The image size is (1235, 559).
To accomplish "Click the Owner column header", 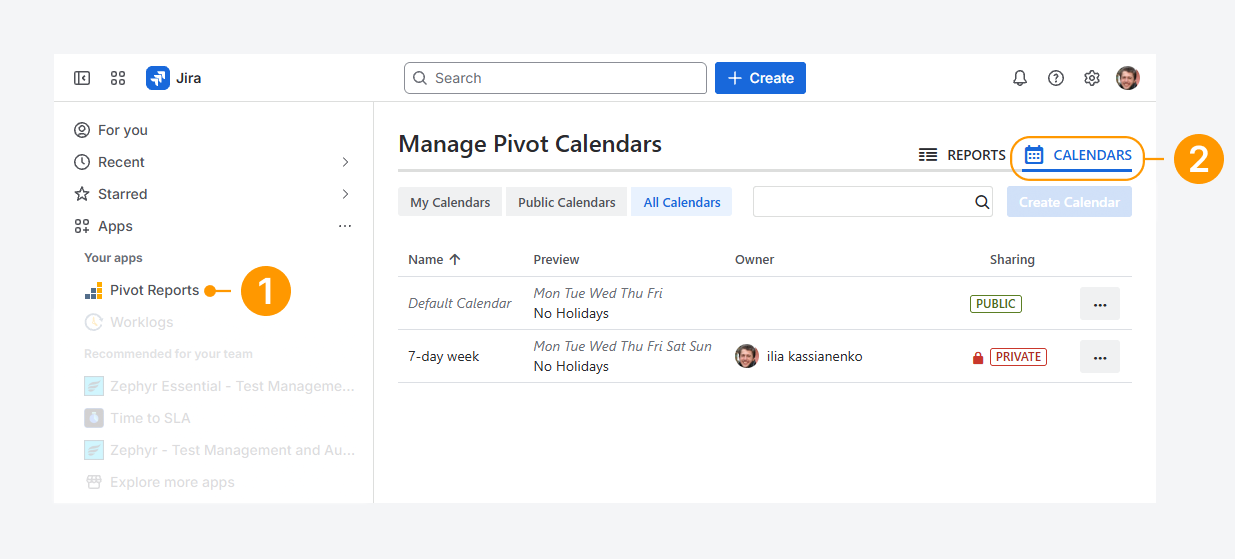I will [754, 259].
